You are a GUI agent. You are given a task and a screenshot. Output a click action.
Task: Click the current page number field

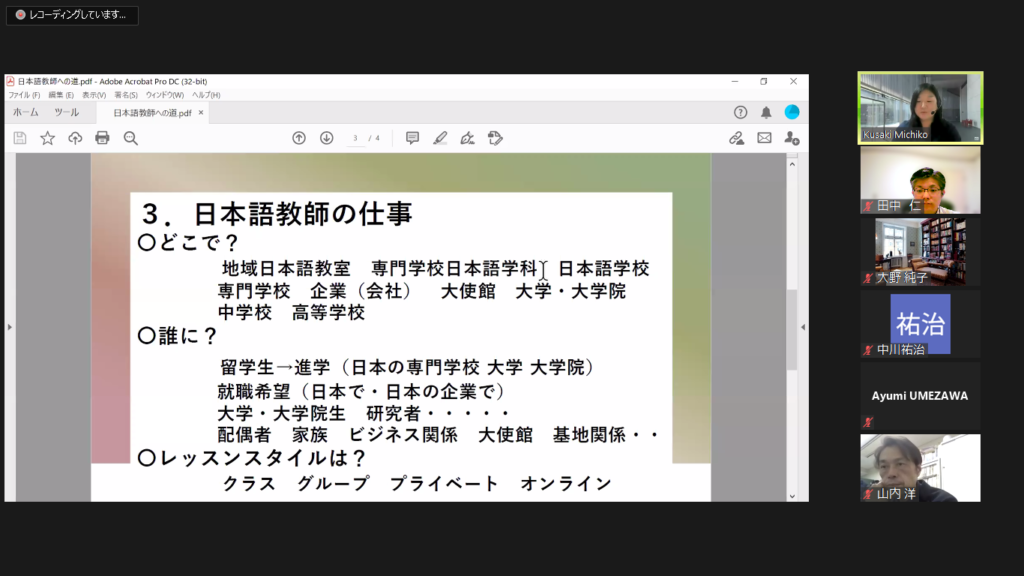[355, 138]
